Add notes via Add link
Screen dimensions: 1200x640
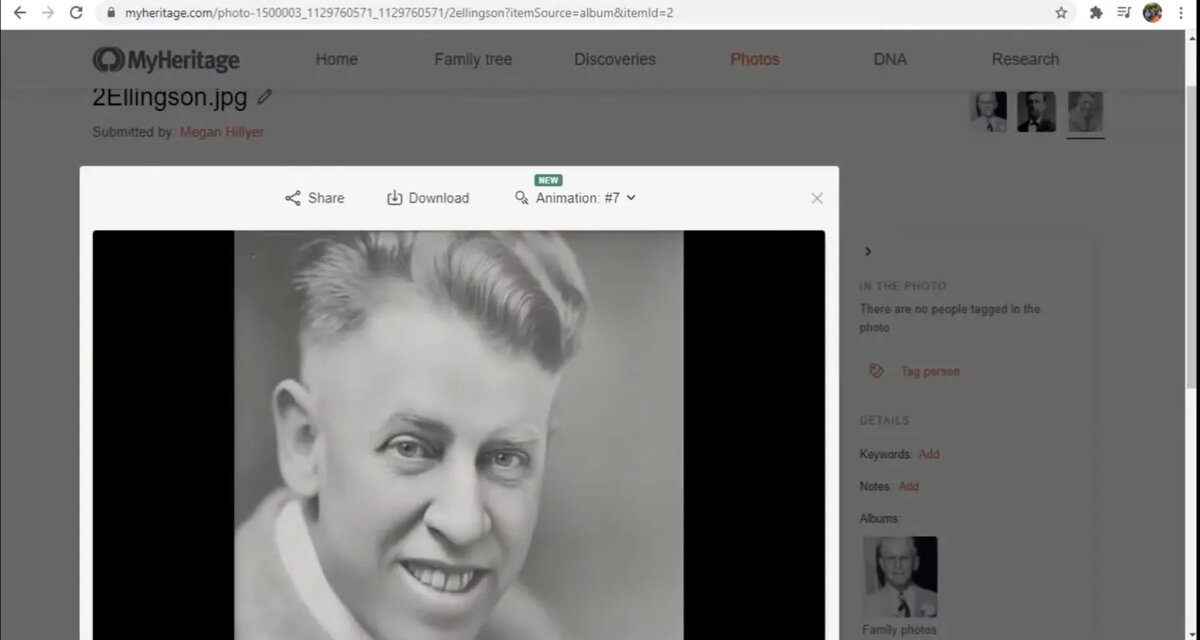(908, 486)
